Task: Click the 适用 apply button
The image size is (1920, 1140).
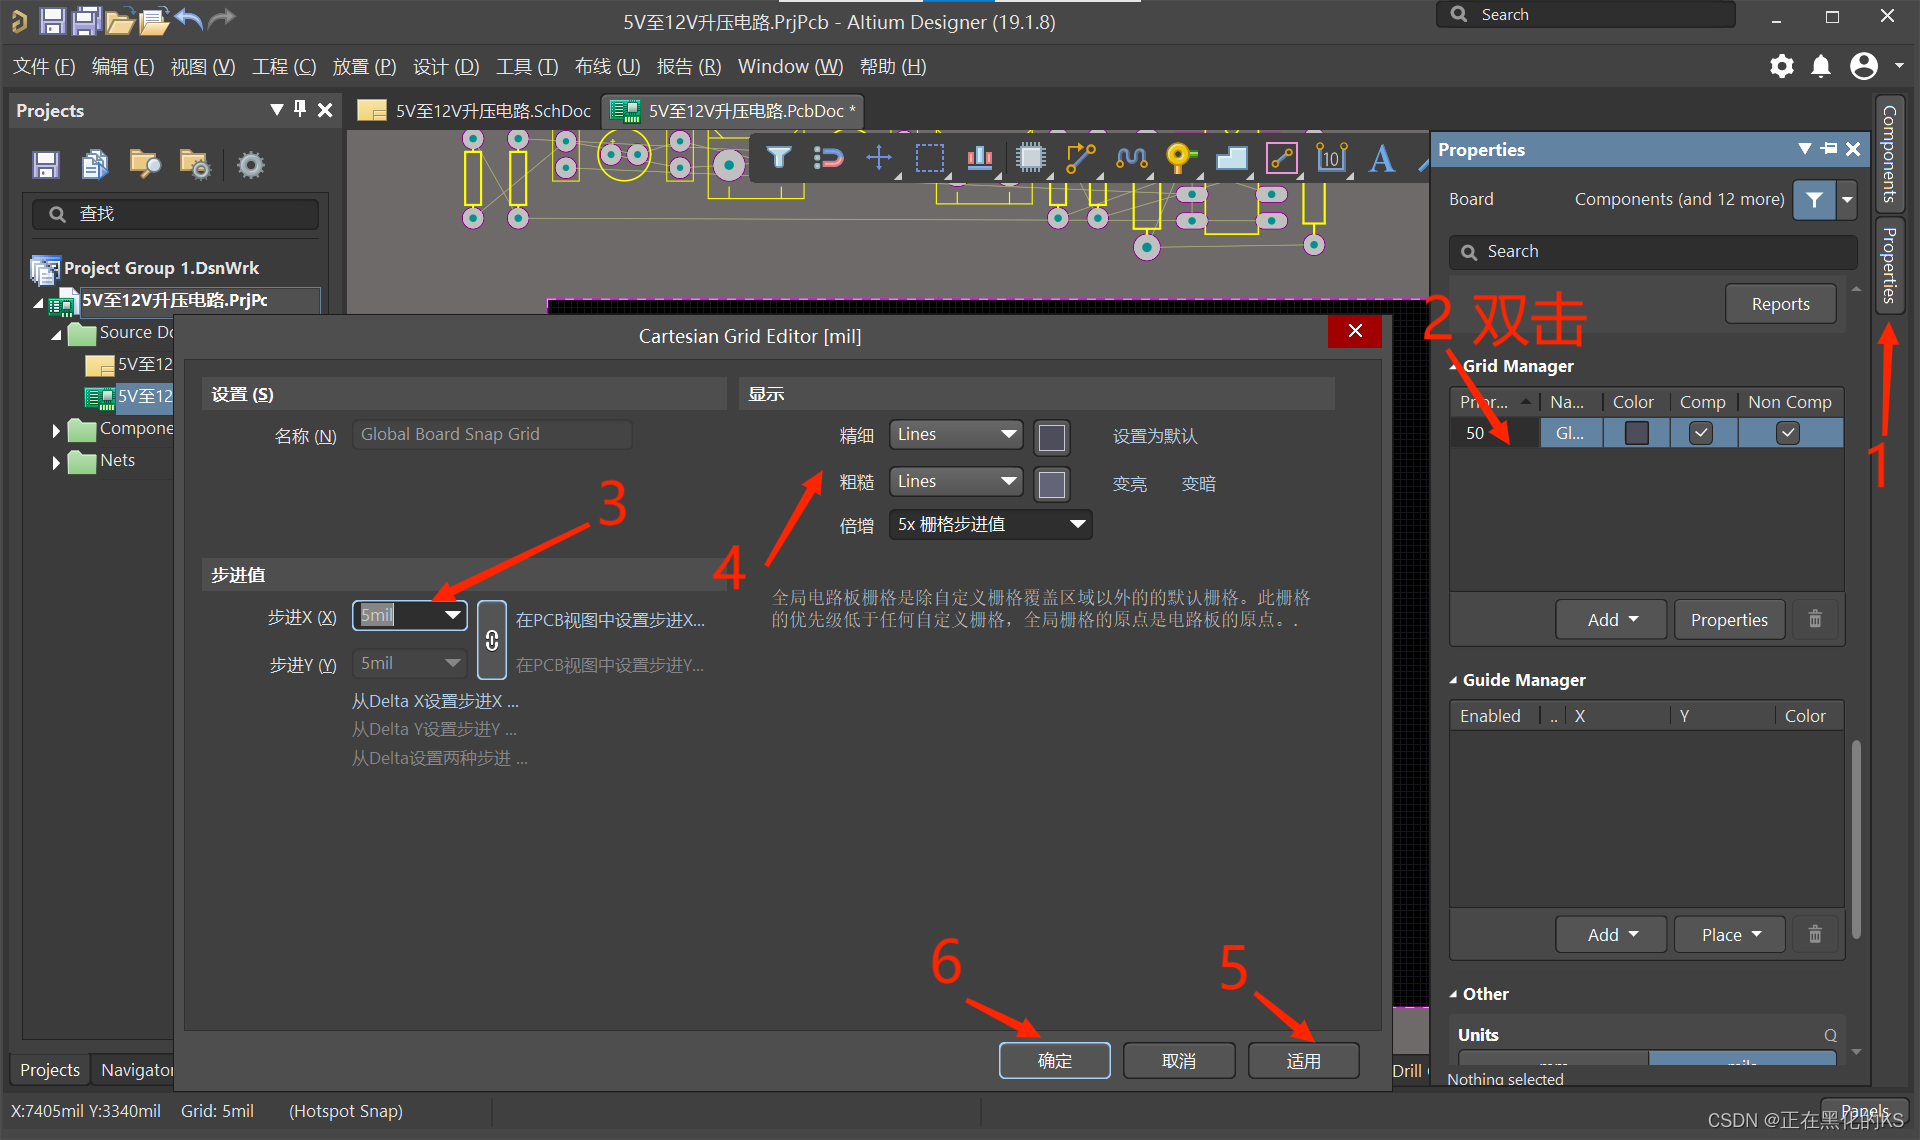Action: (1303, 1061)
